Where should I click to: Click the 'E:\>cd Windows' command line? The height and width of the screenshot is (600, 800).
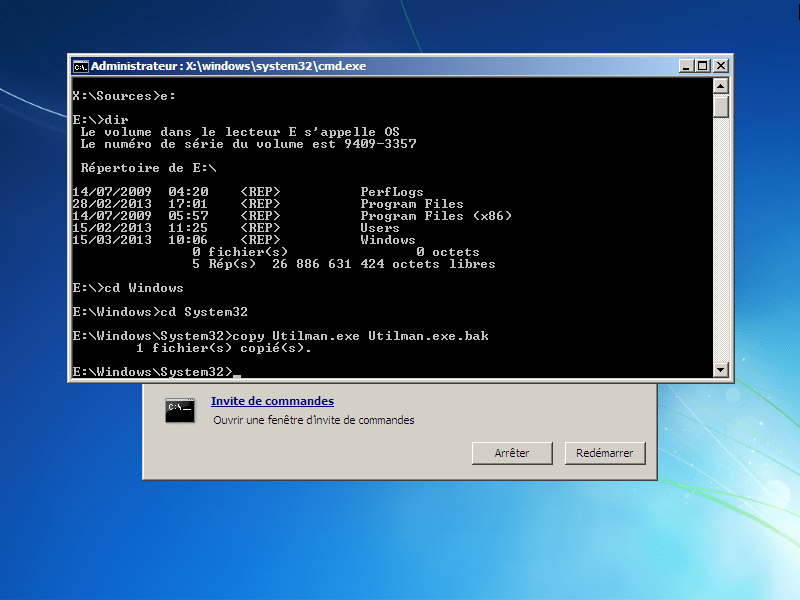(128, 288)
